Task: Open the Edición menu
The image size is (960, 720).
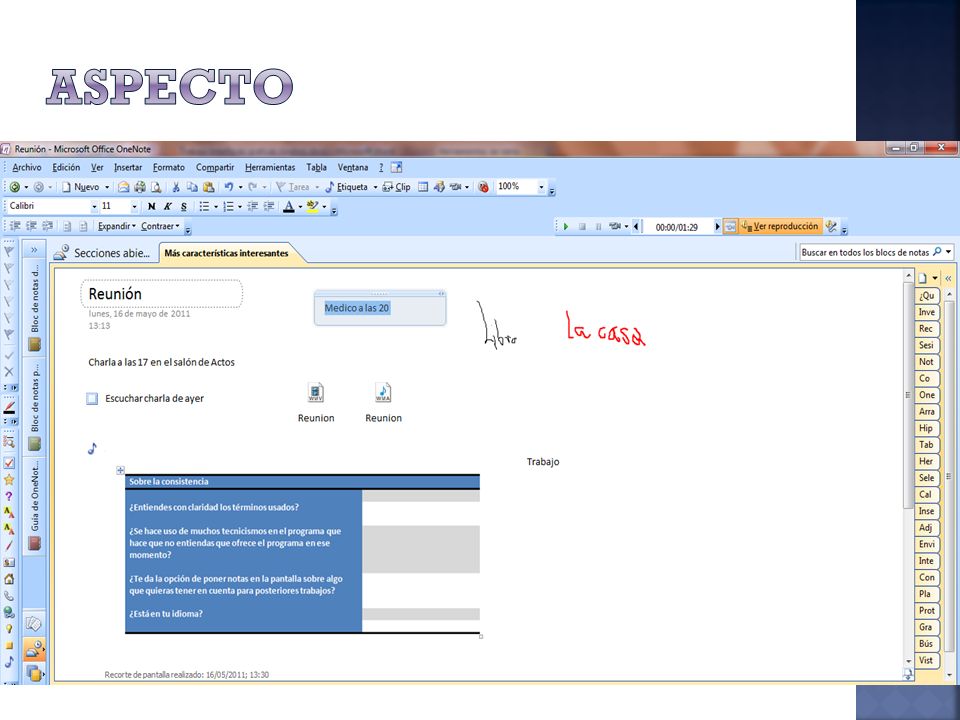Action: (x=66, y=167)
